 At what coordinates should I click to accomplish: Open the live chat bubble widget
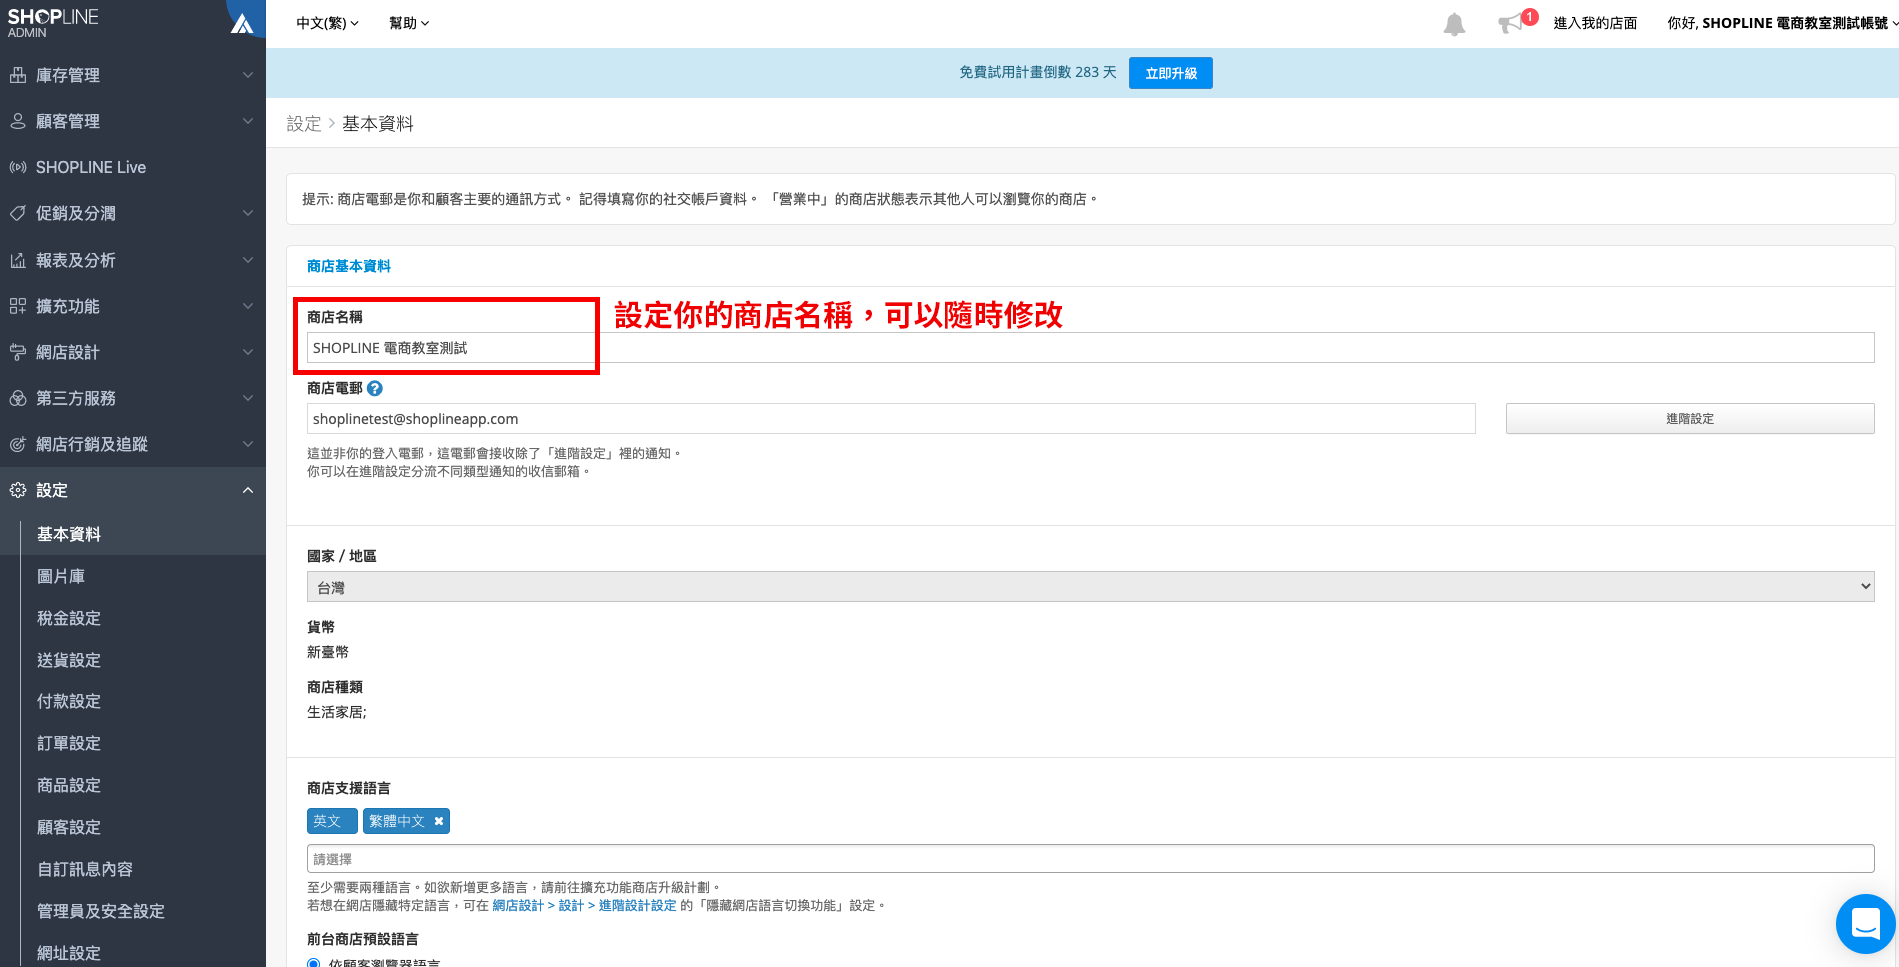(1865, 923)
